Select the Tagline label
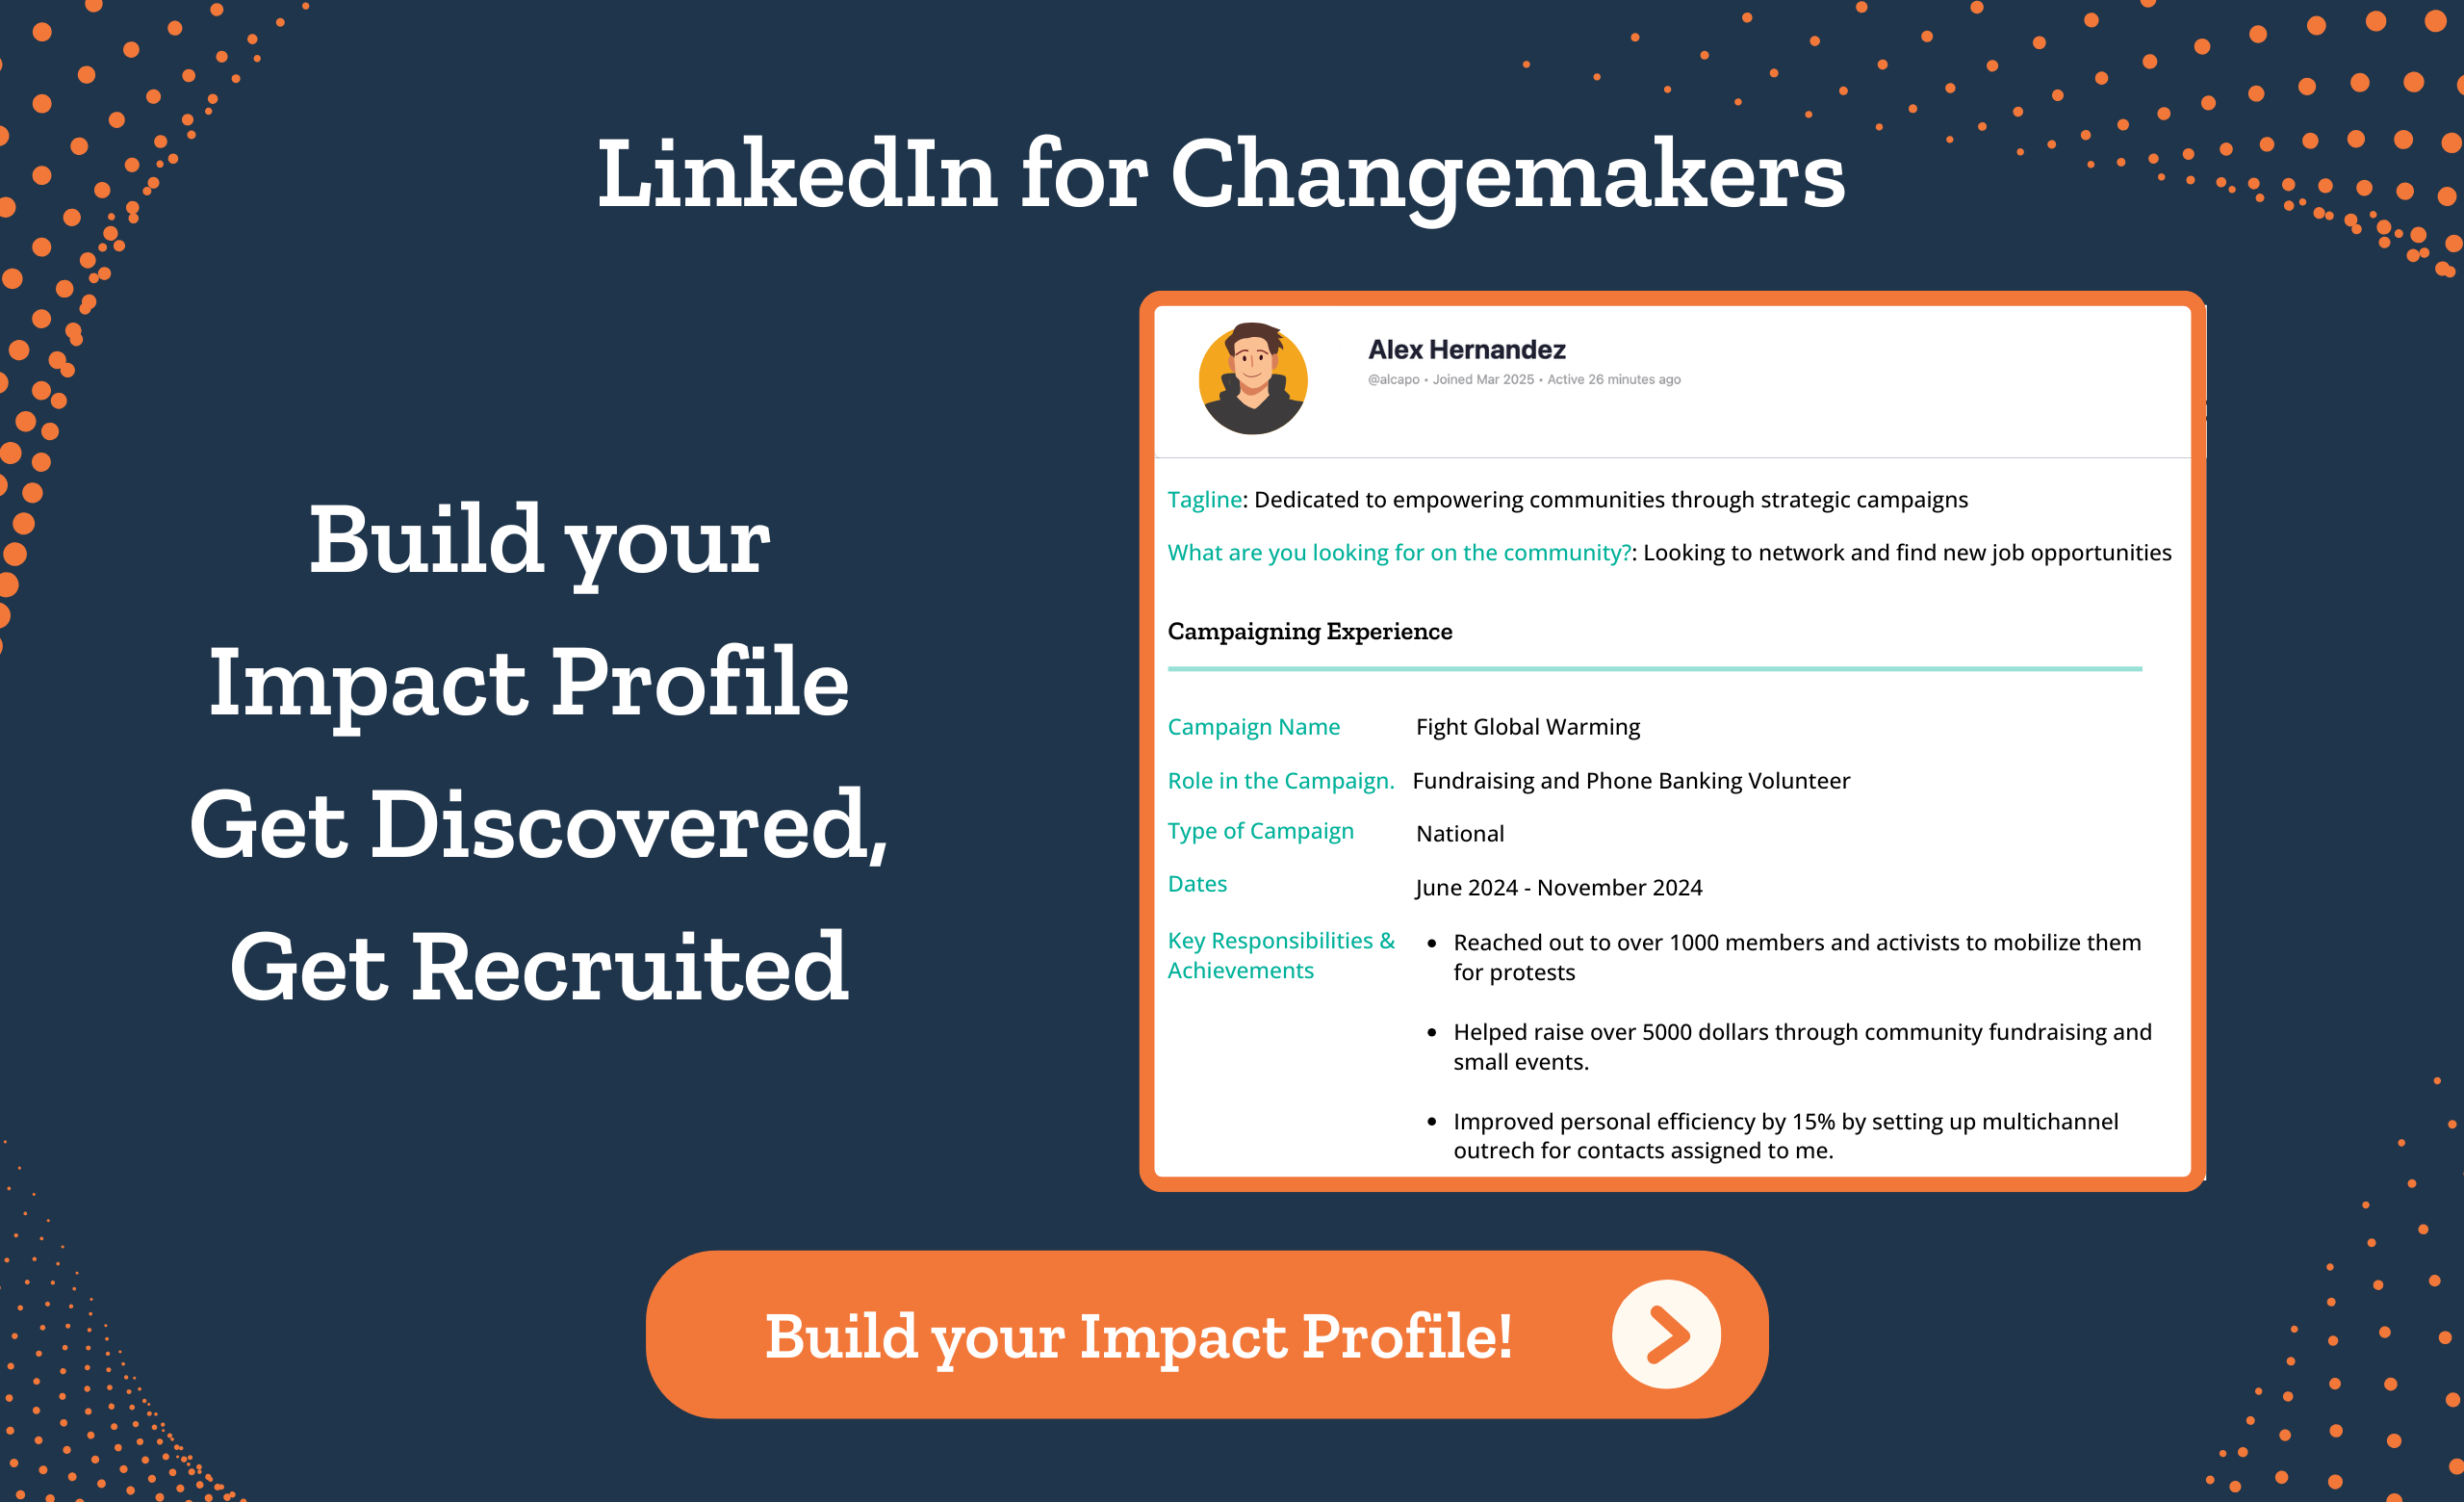Image resolution: width=2464 pixels, height=1502 pixels. 1204,499
